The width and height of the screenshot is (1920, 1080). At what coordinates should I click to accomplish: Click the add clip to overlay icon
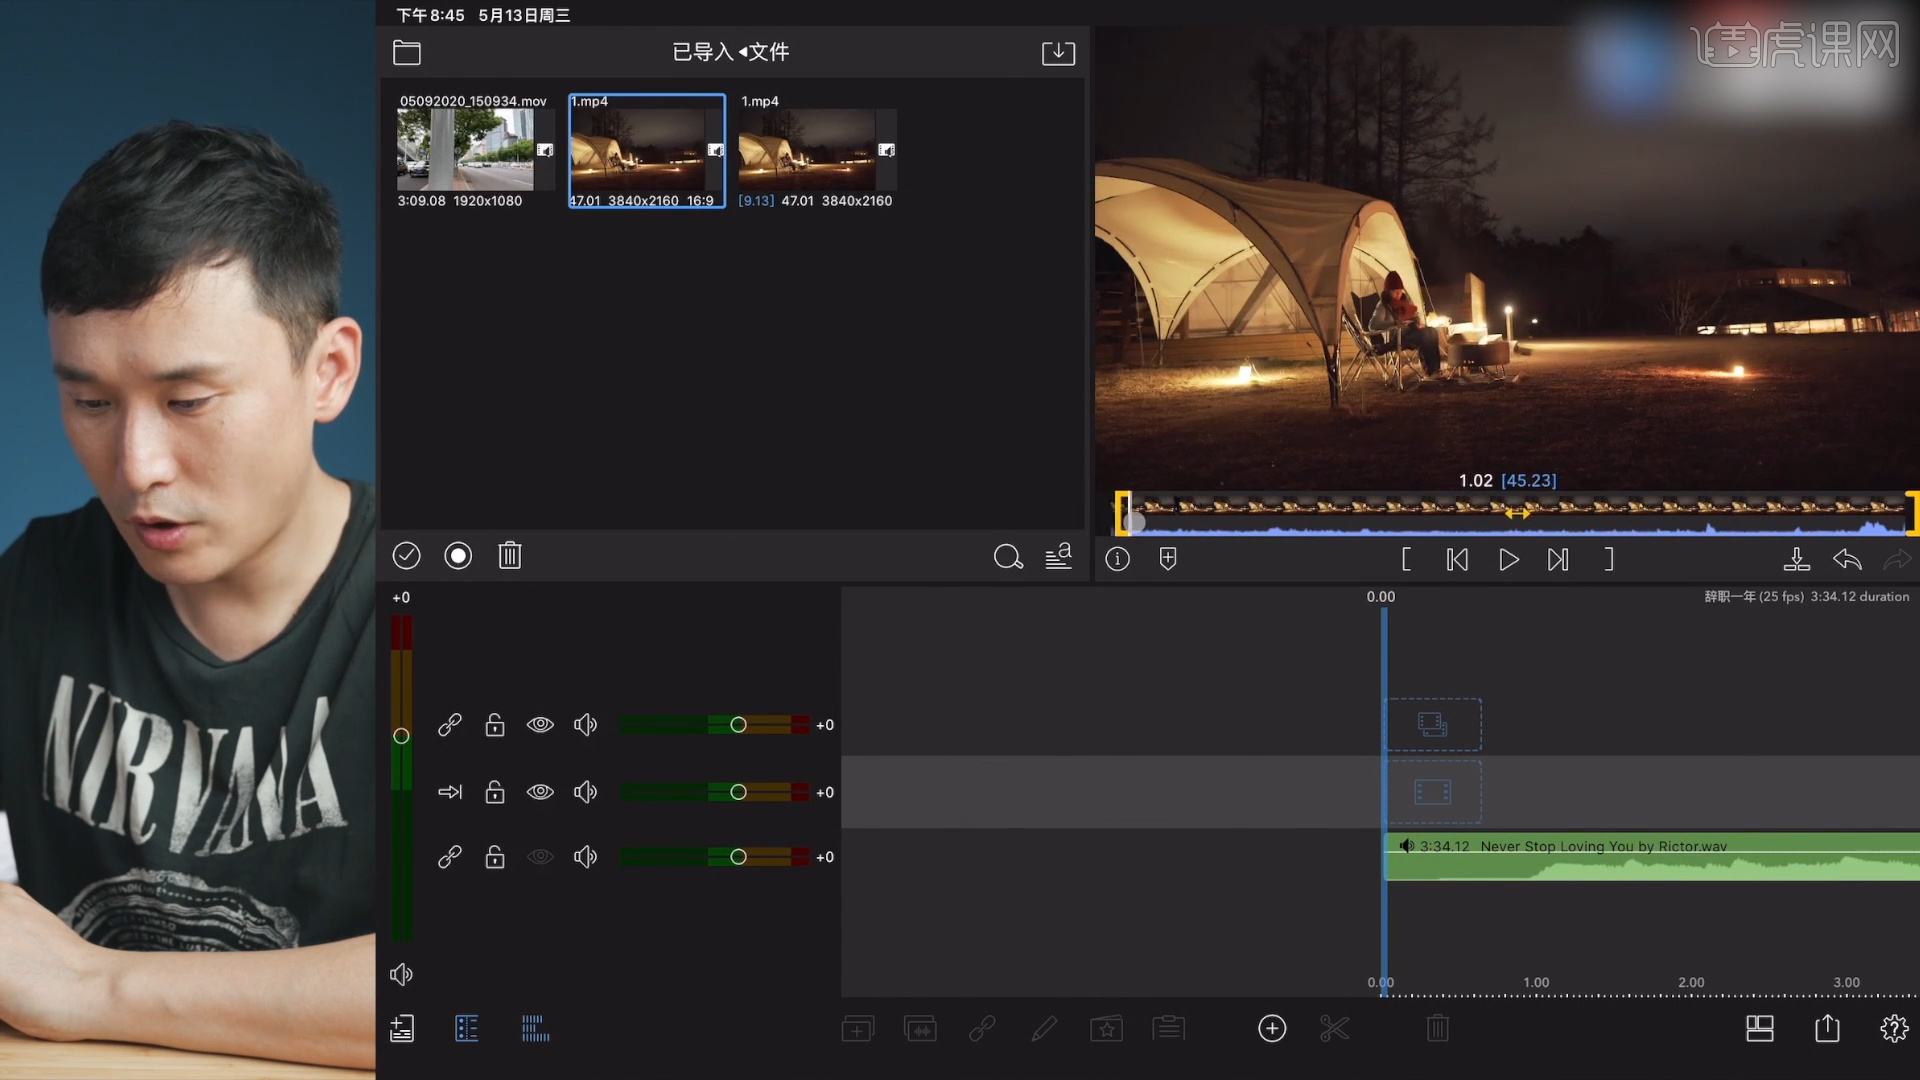pos(857,1028)
